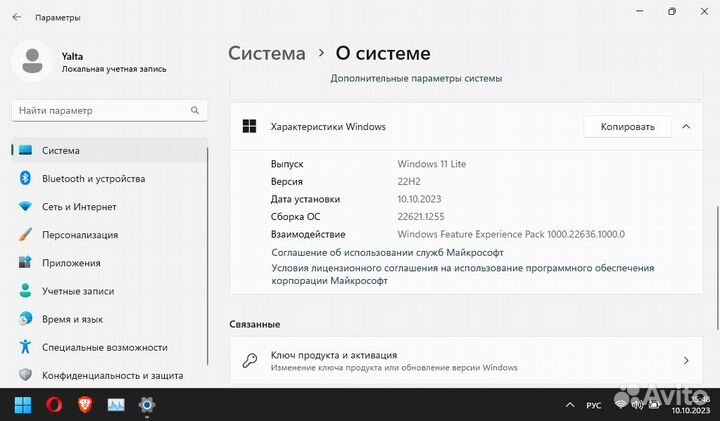The width and height of the screenshot is (720, 421).
Task: Click Система in the breadcrumb
Action: click(266, 53)
